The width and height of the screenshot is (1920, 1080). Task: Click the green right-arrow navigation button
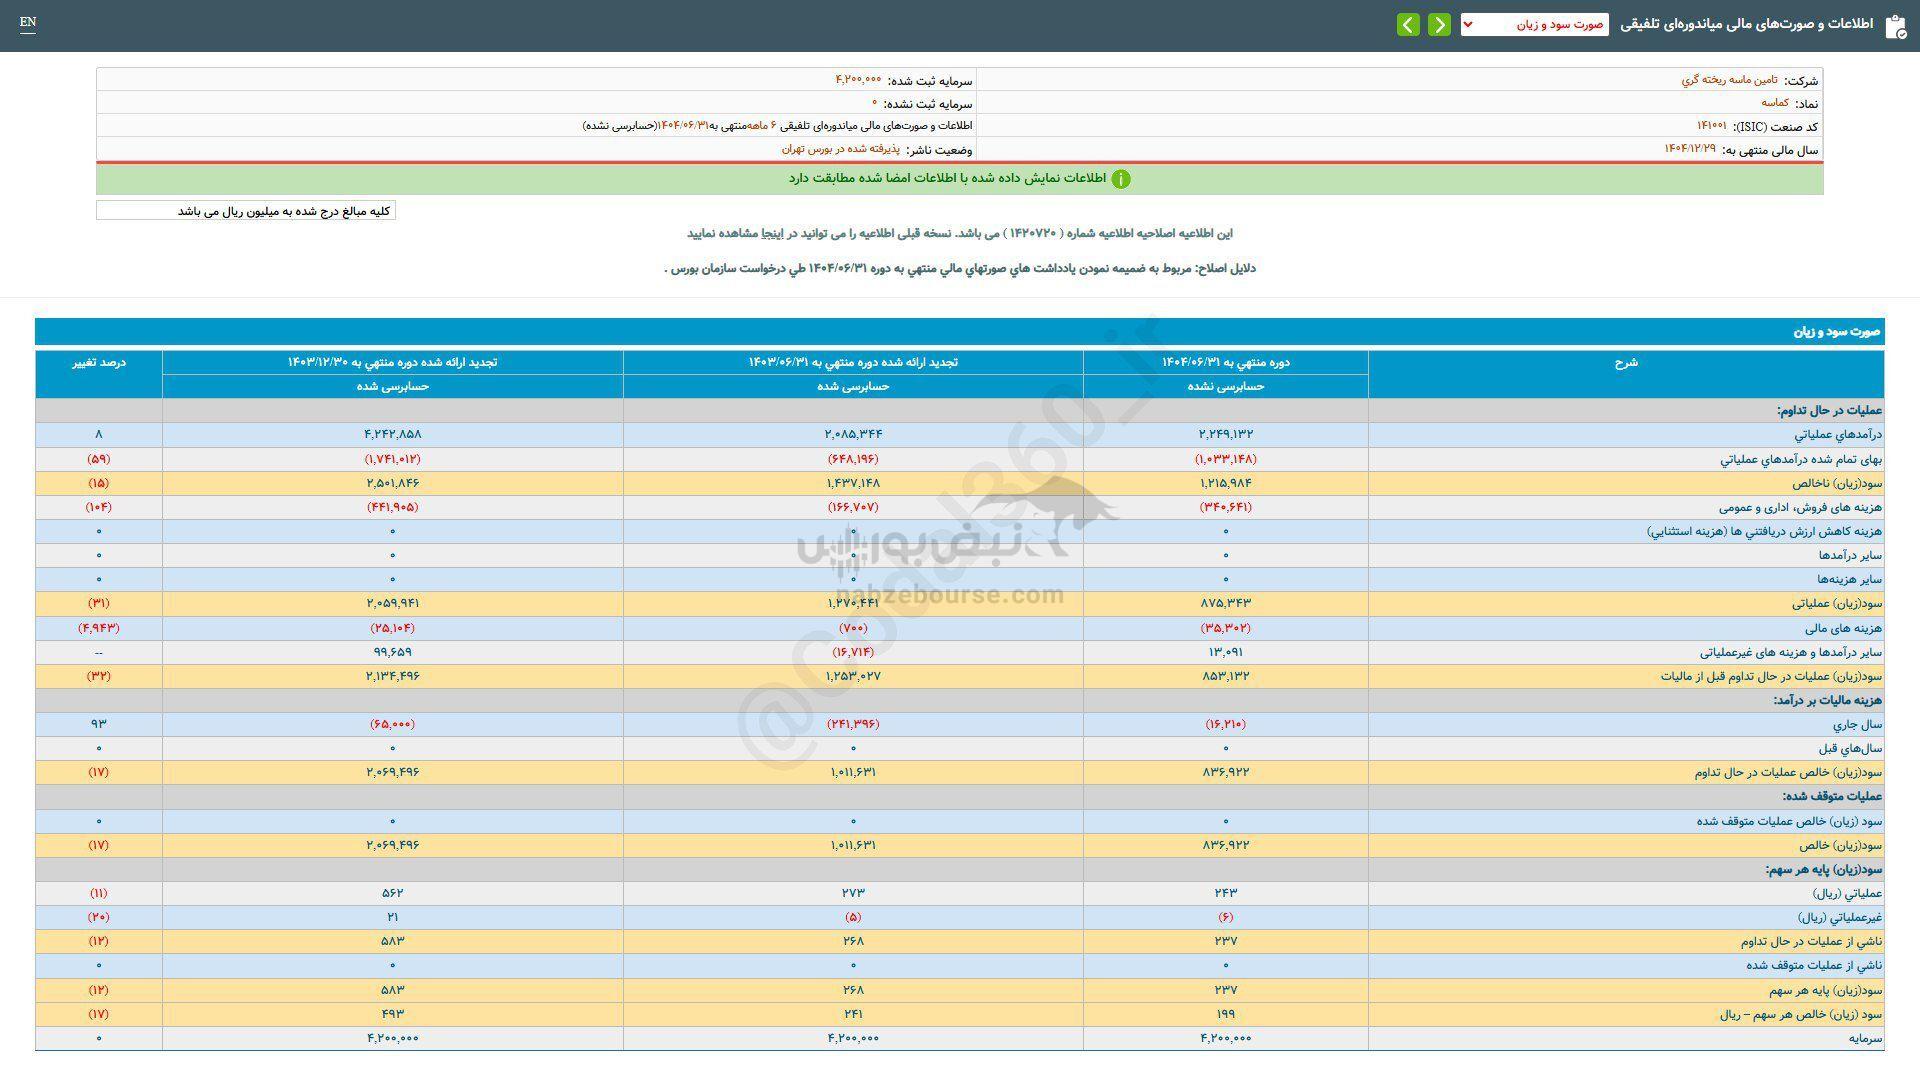point(1439,25)
